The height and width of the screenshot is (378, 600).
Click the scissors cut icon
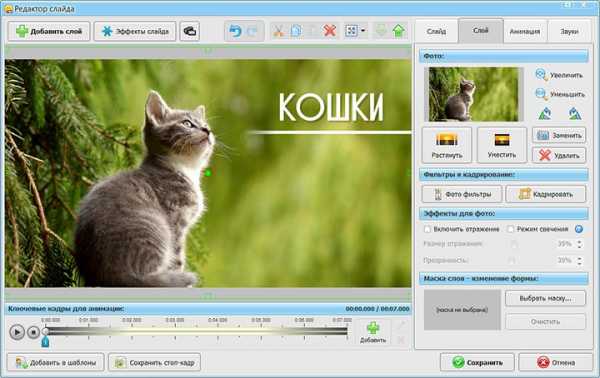278,31
